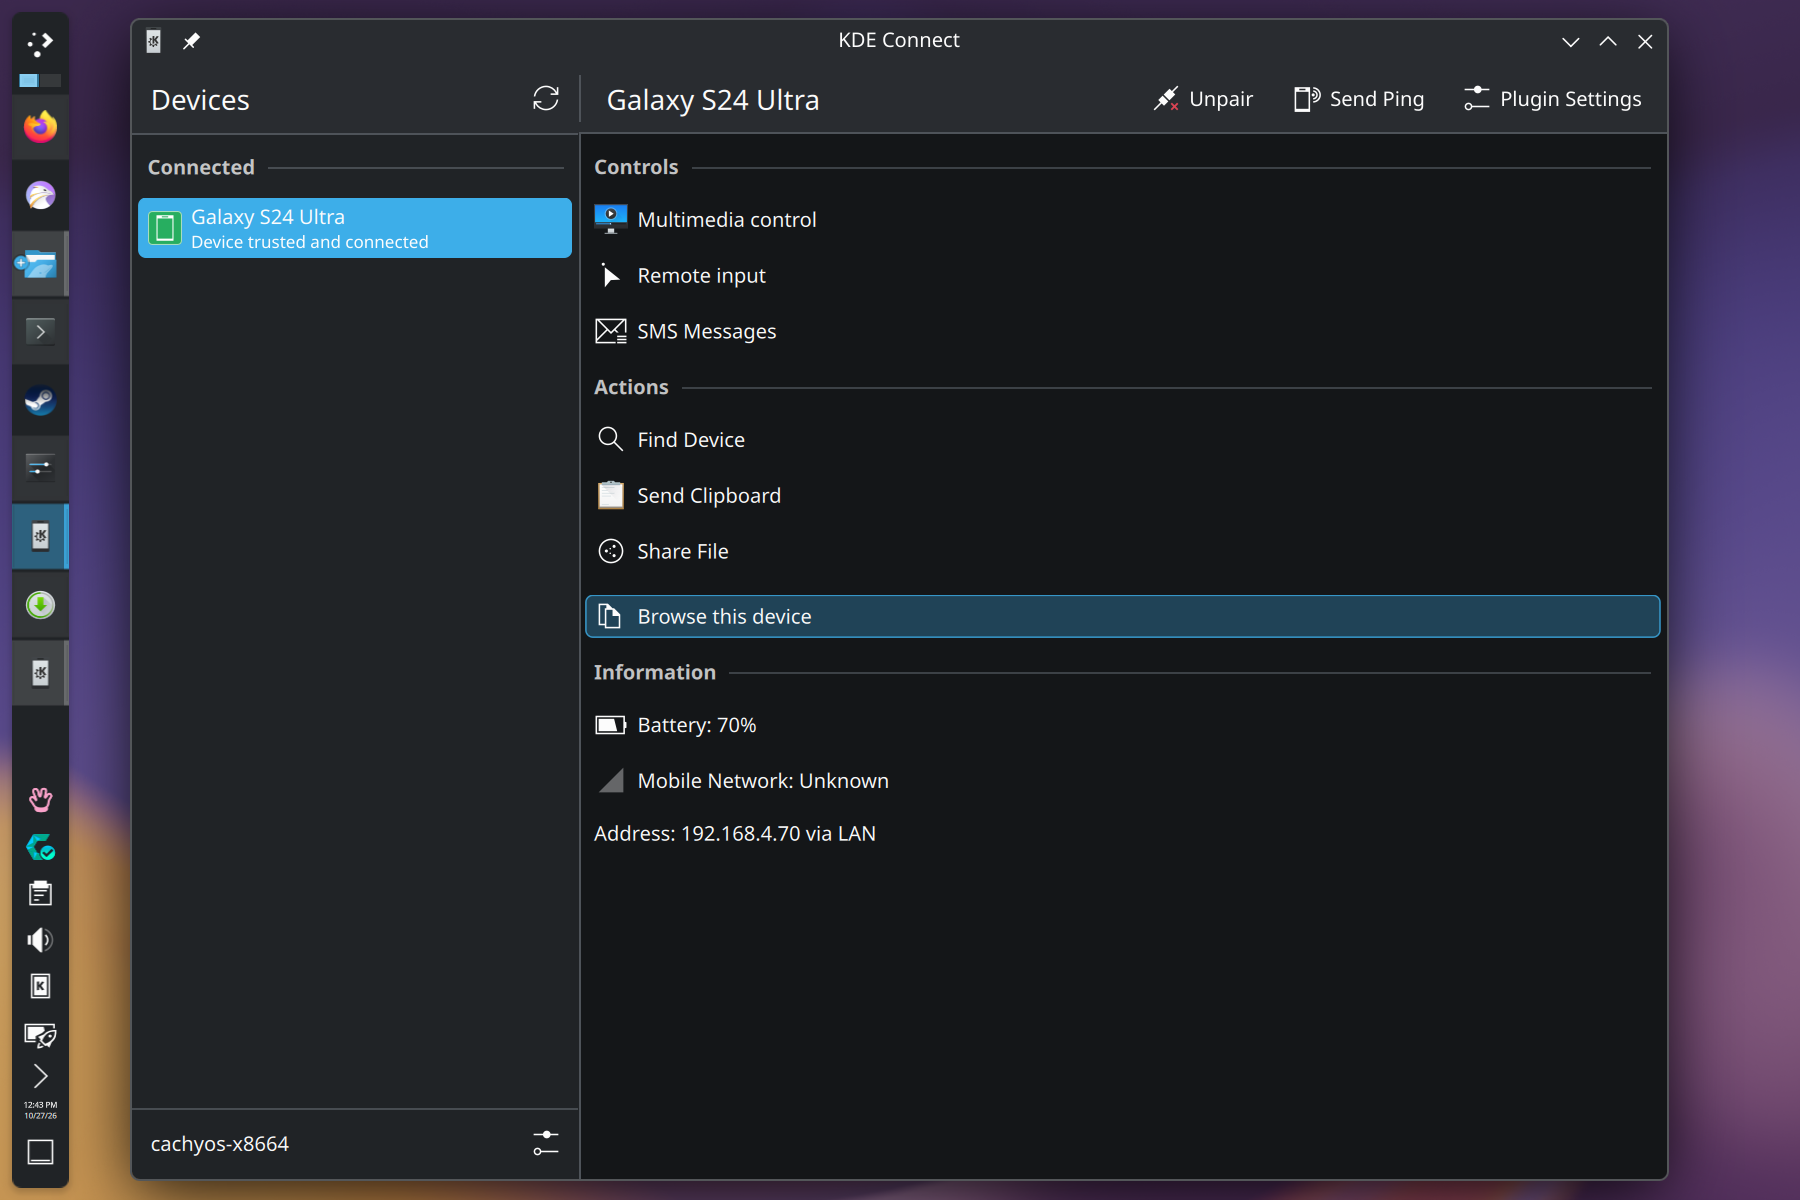
Task: Select Galaxy S24 Ultra in device list
Action: [355, 228]
